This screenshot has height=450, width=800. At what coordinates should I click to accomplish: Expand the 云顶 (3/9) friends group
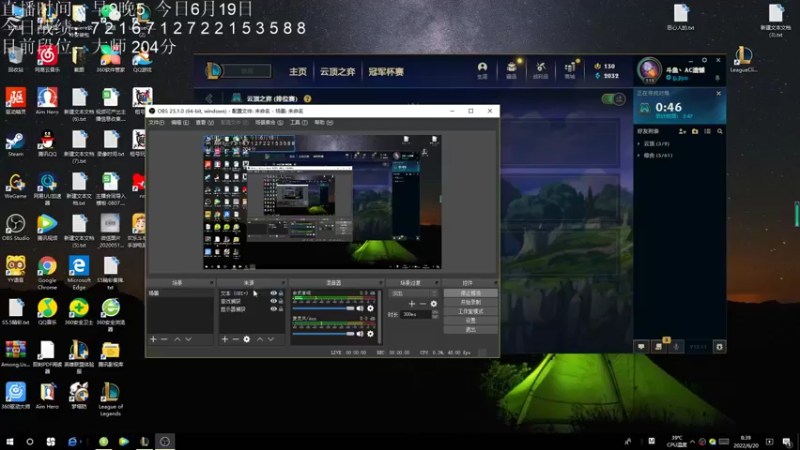click(x=639, y=143)
